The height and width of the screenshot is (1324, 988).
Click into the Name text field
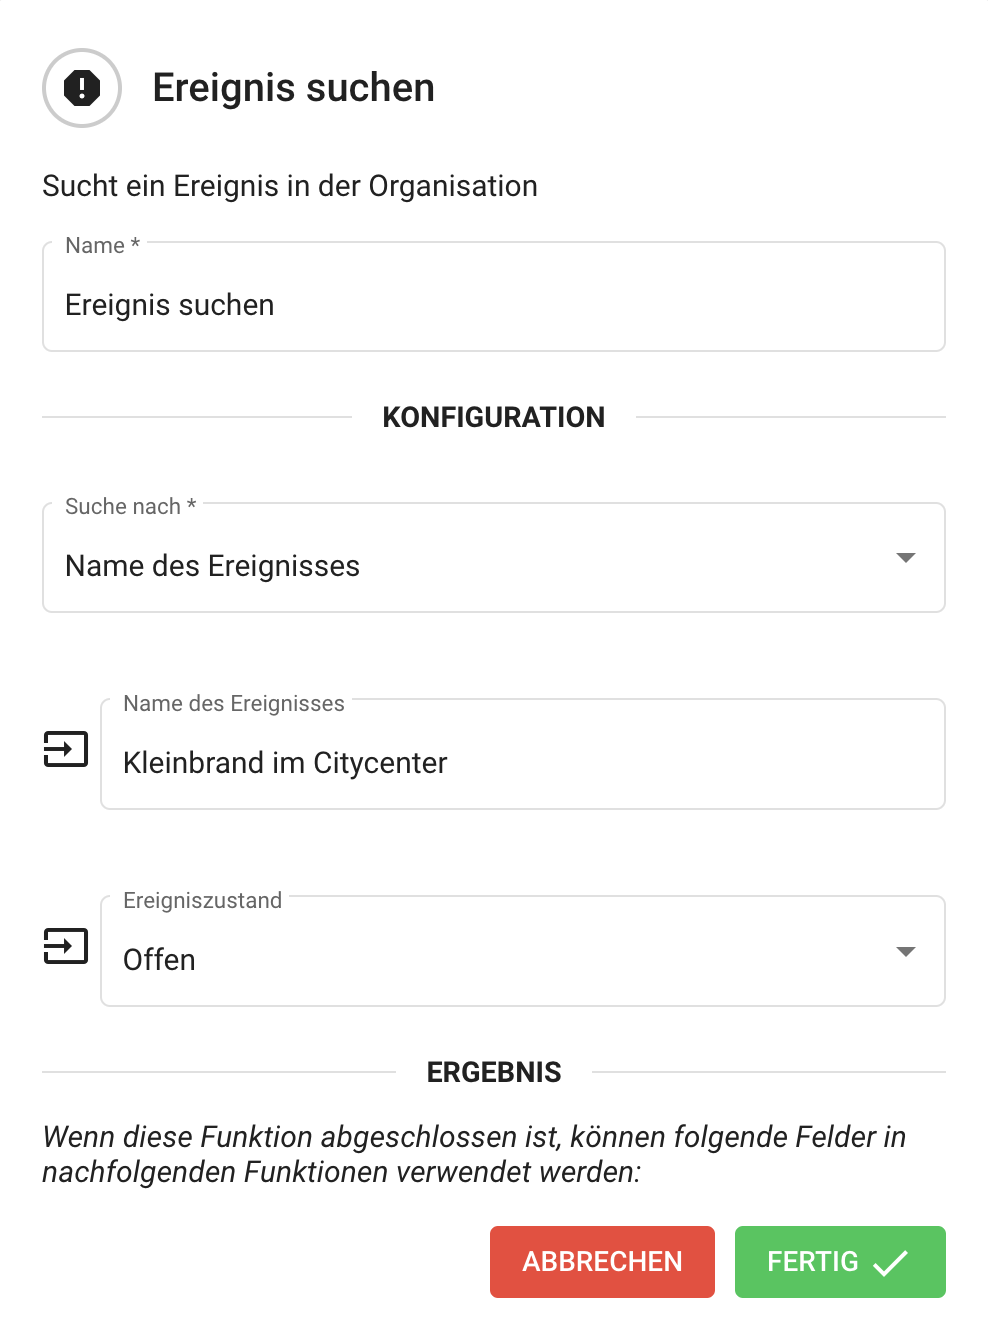494,305
